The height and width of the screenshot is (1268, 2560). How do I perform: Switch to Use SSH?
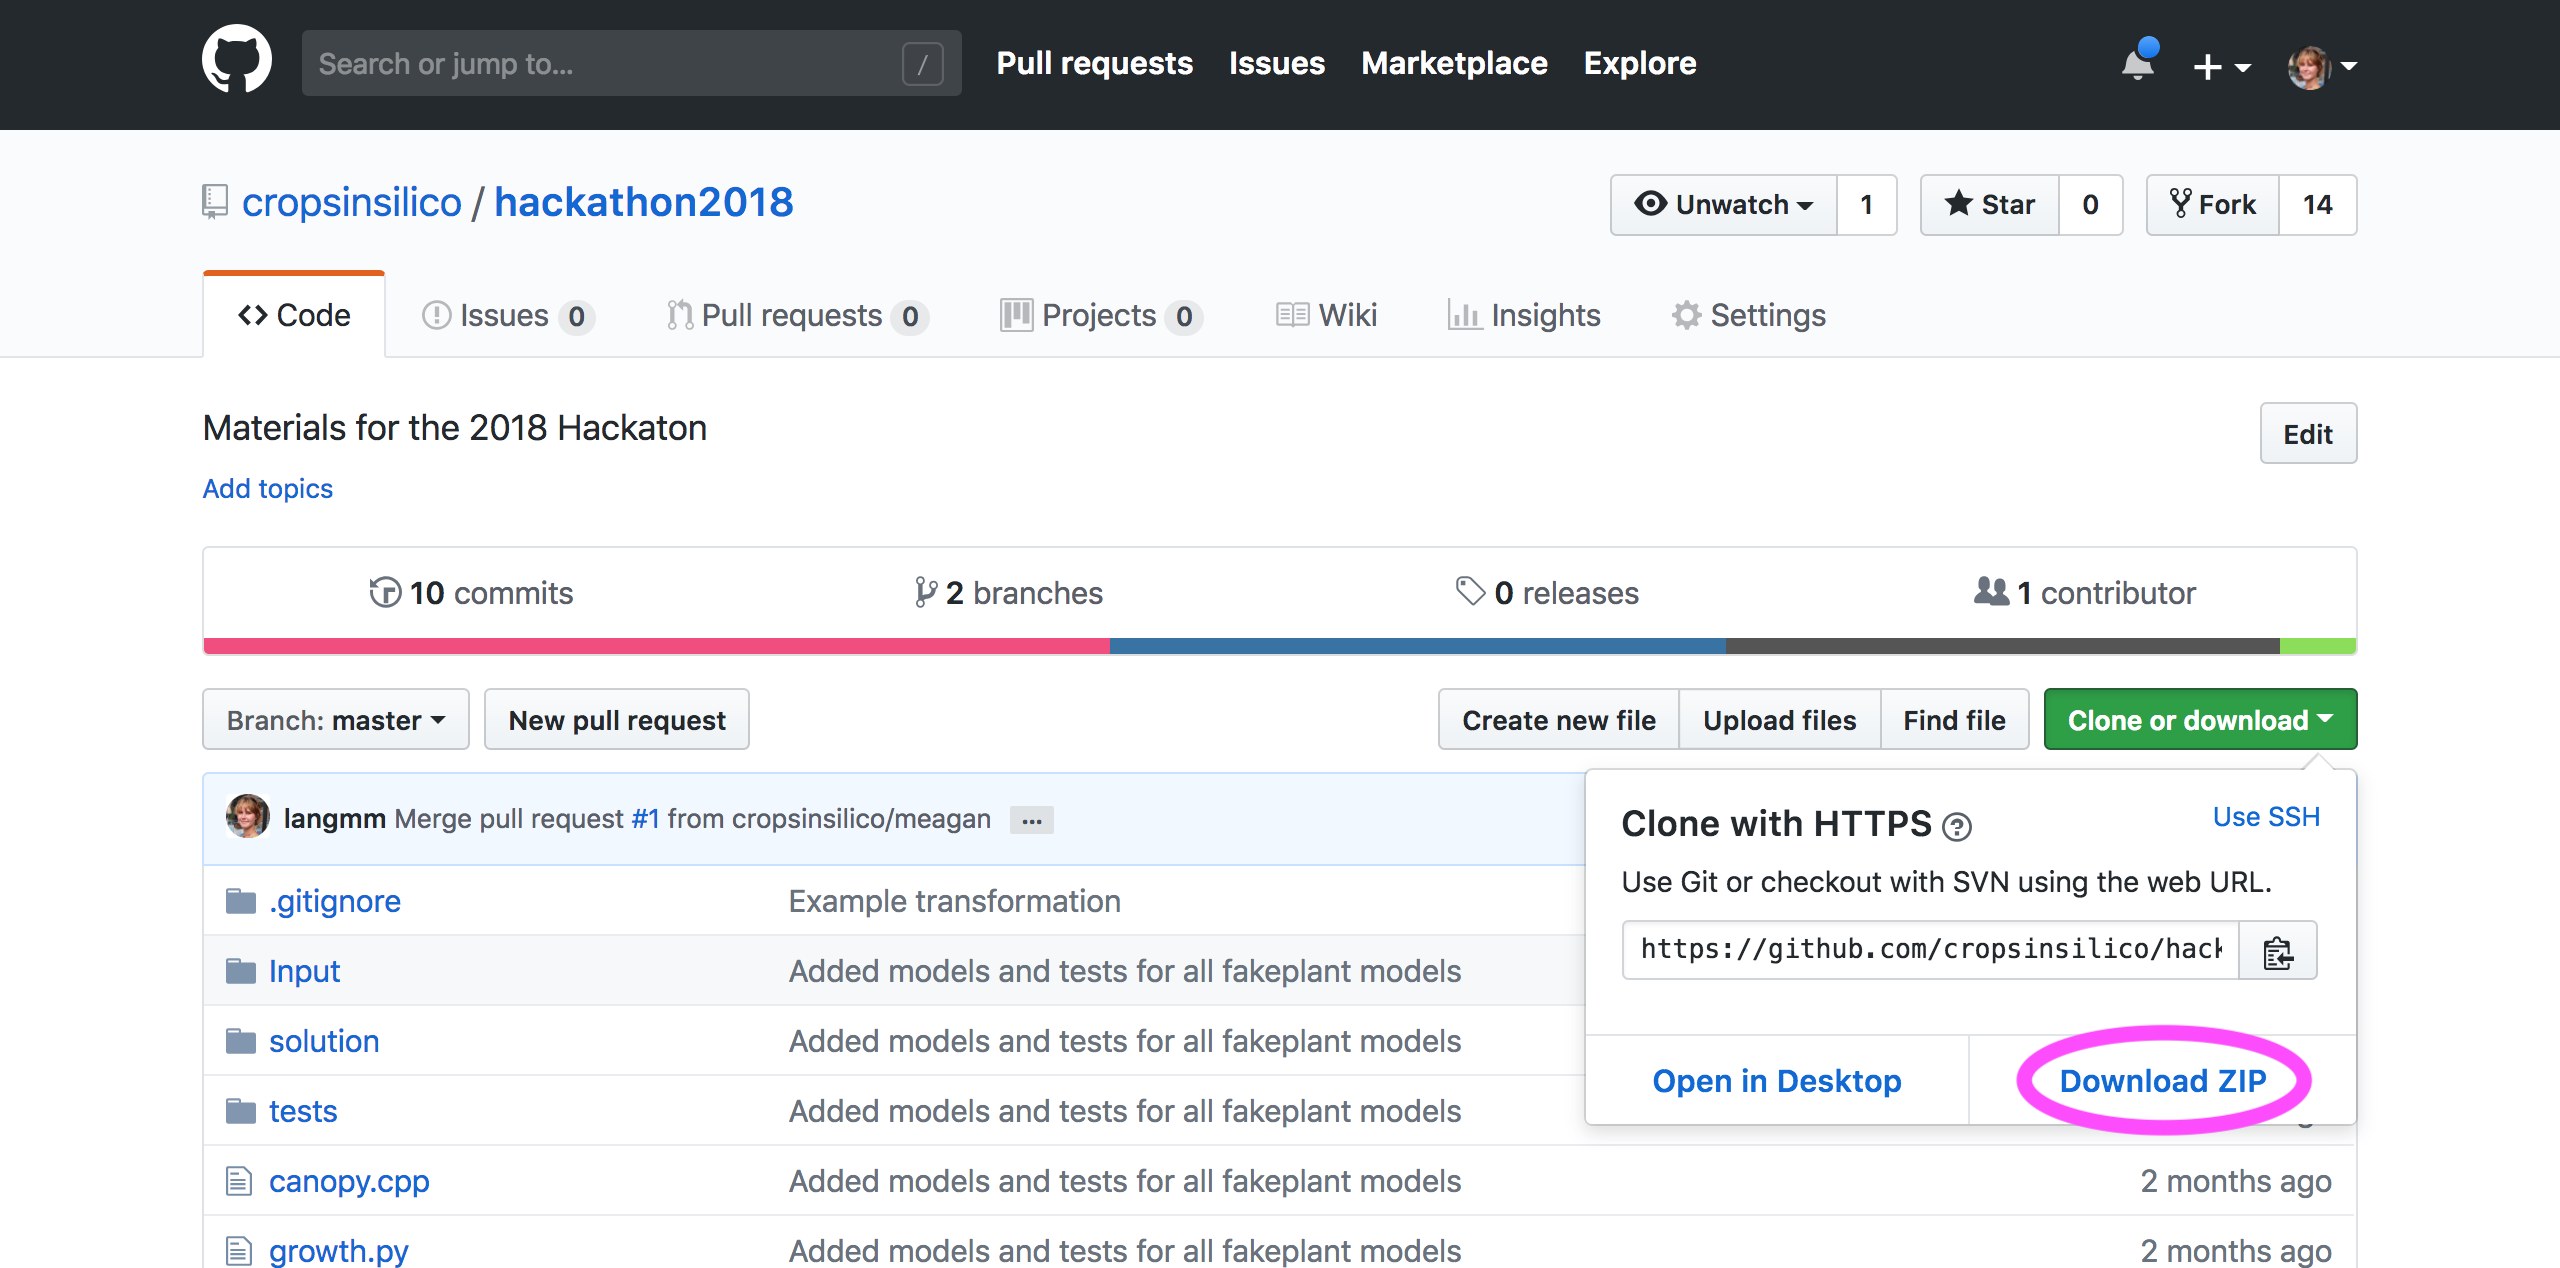[x=2266, y=817]
